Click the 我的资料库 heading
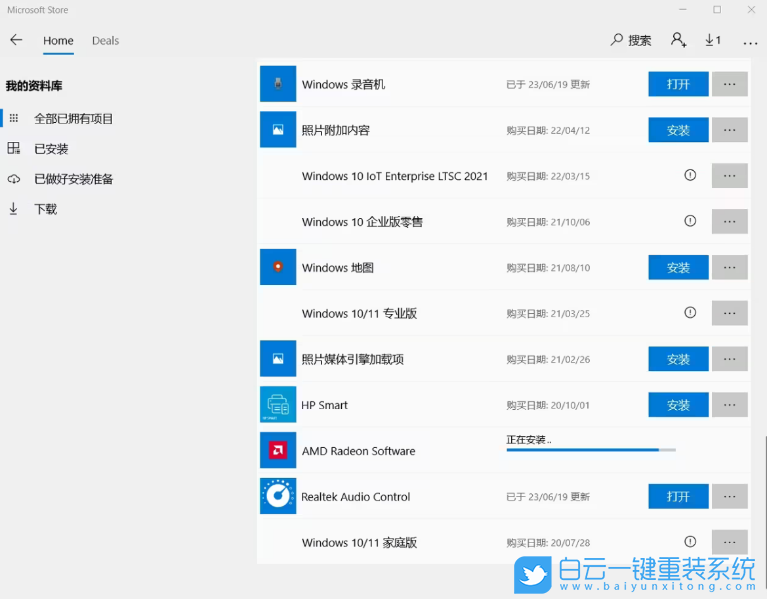The height and width of the screenshot is (599, 767). click(34, 86)
